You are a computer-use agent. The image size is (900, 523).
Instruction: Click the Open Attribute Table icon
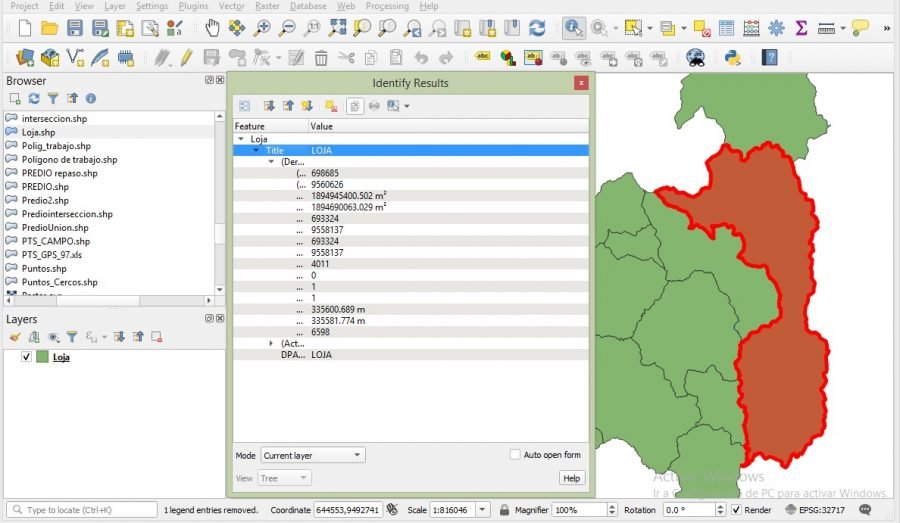pos(726,28)
